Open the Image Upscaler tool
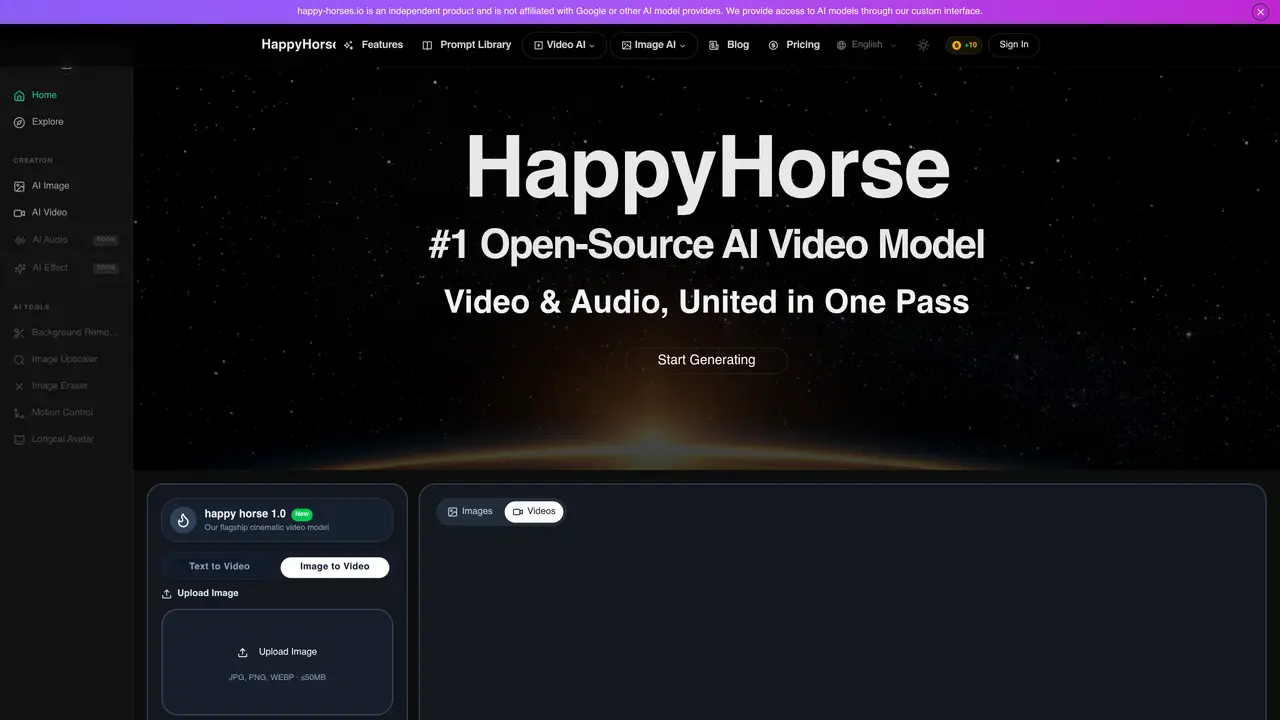Image resolution: width=1280 pixels, height=720 pixels. 66,359
